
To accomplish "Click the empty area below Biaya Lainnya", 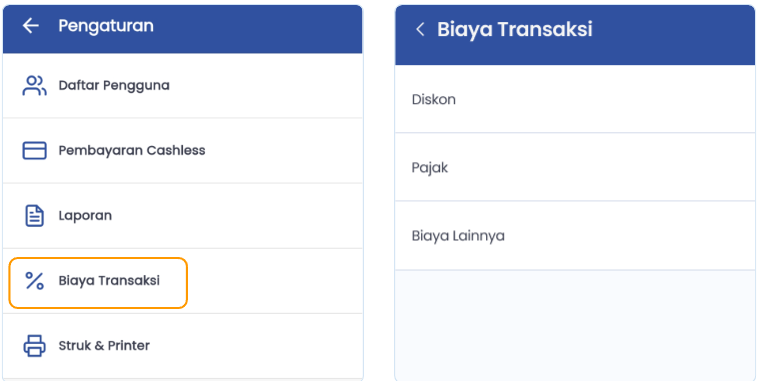I will (x=575, y=325).
